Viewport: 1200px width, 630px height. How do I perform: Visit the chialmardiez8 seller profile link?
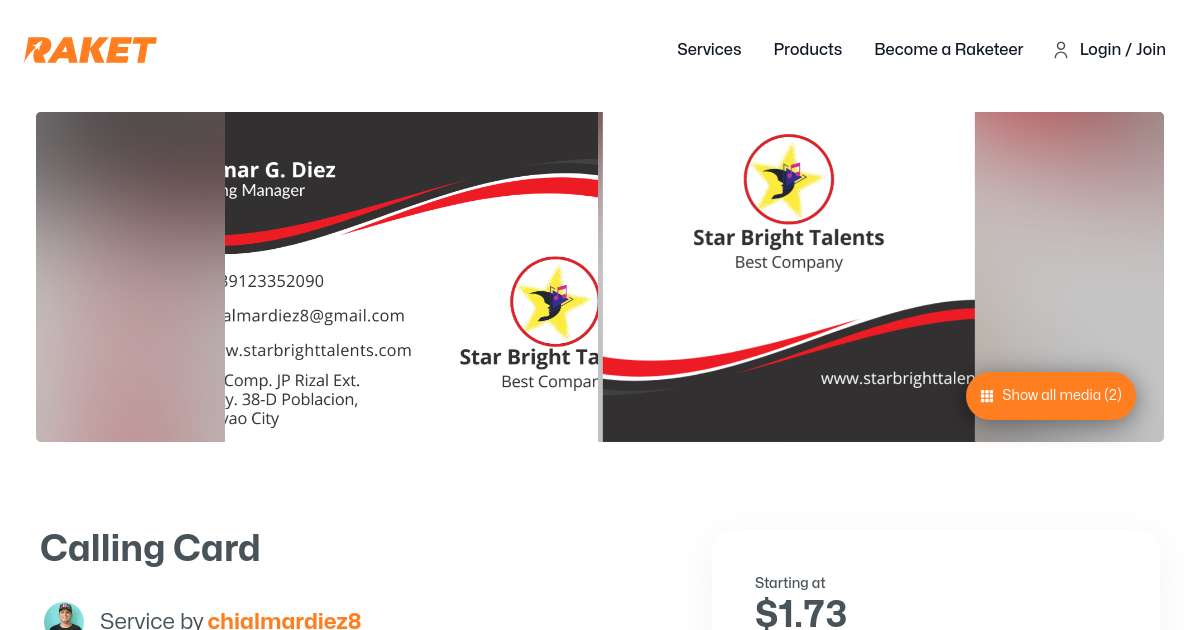(x=284, y=620)
